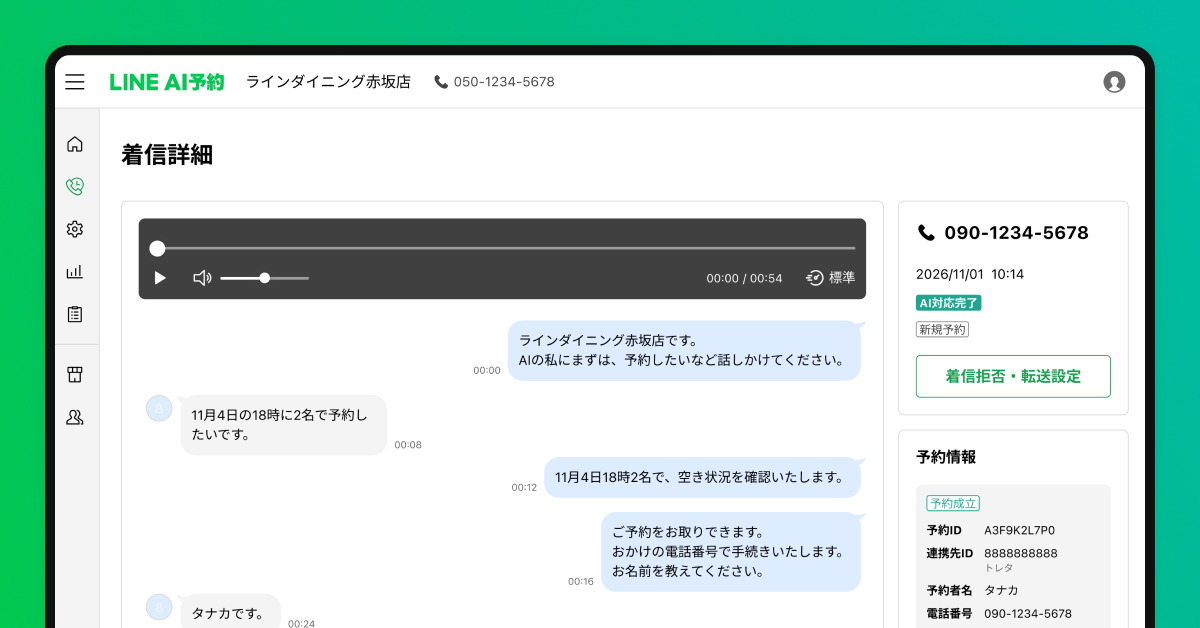Click timestamp 00:12
Viewport: 1200px width, 628px height.
coord(524,488)
